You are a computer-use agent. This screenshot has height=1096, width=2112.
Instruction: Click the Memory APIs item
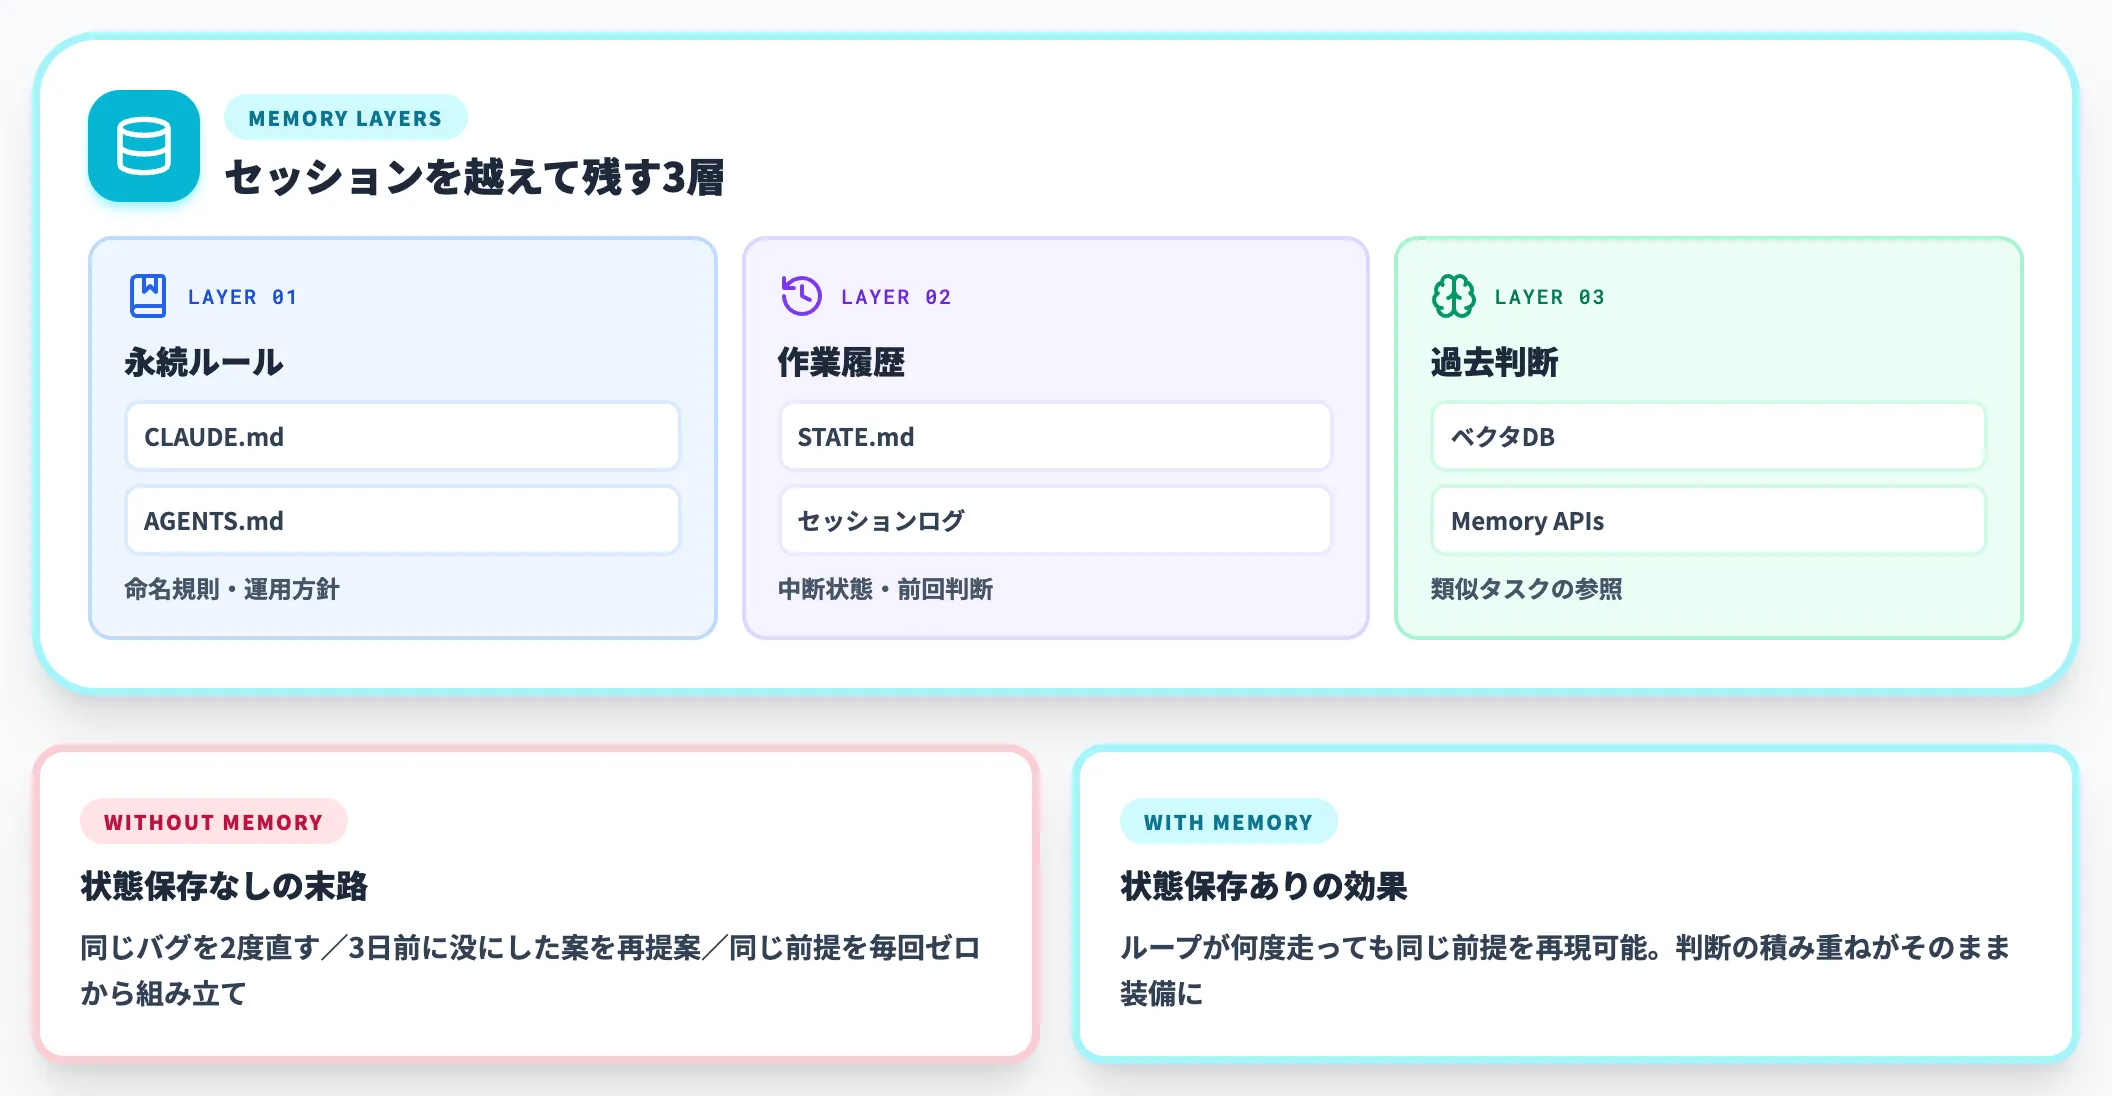click(x=1709, y=521)
